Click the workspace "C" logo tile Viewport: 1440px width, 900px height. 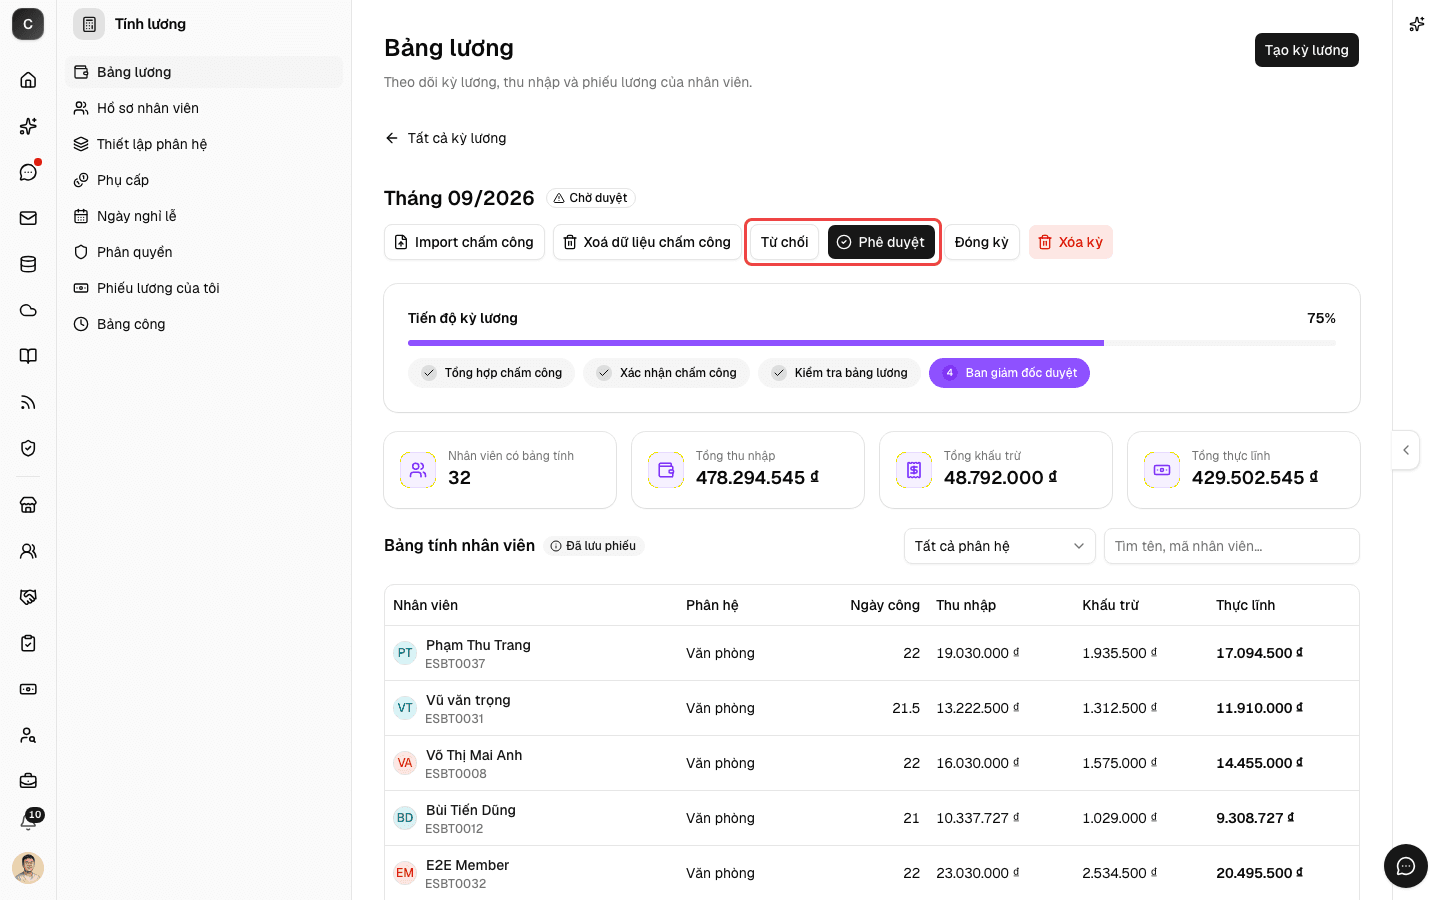tap(28, 24)
